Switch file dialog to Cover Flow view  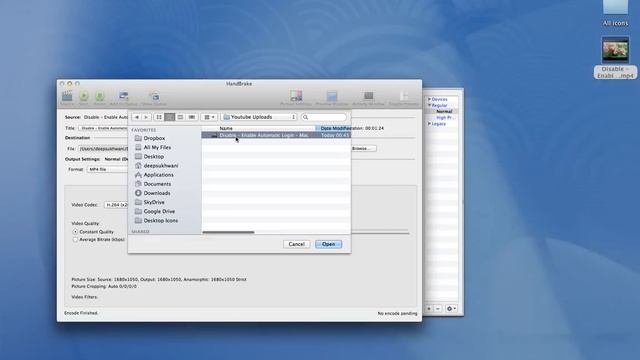[191, 117]
